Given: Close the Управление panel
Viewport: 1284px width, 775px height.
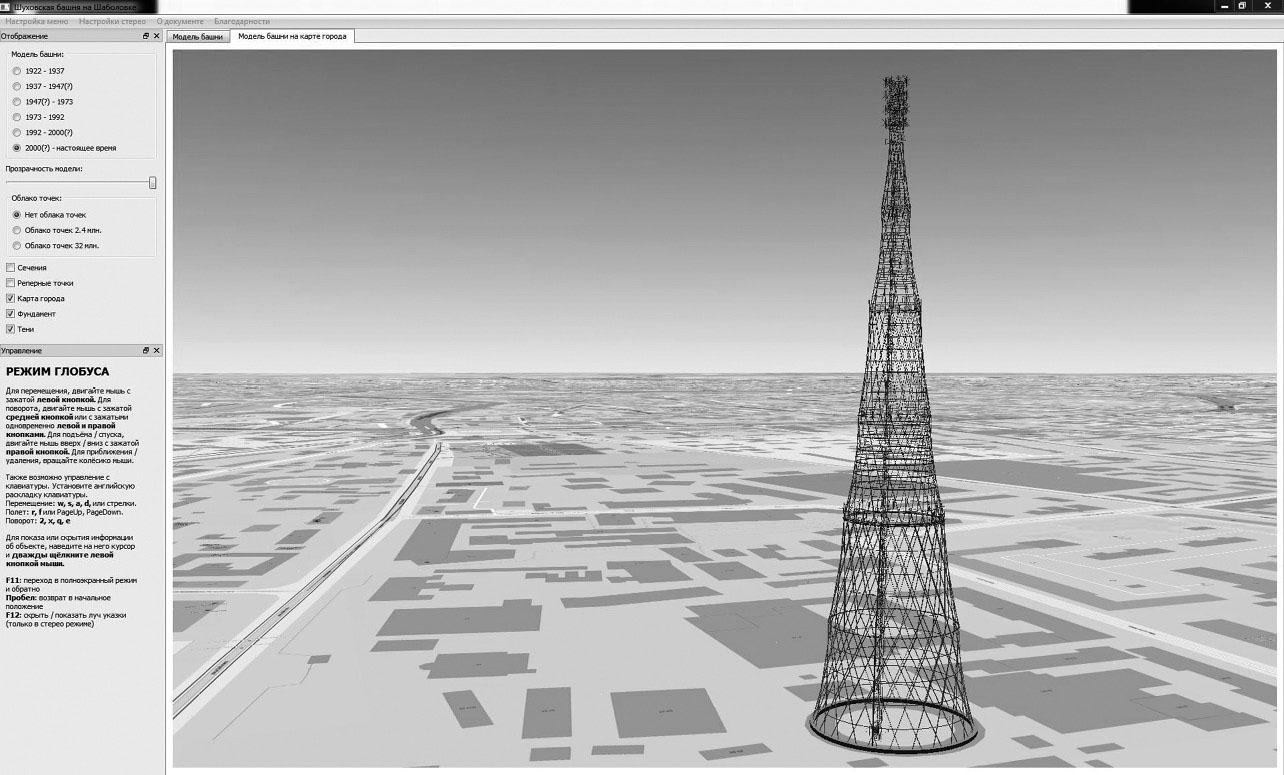Looking at the screenshot, I should (x=157, y=351).
